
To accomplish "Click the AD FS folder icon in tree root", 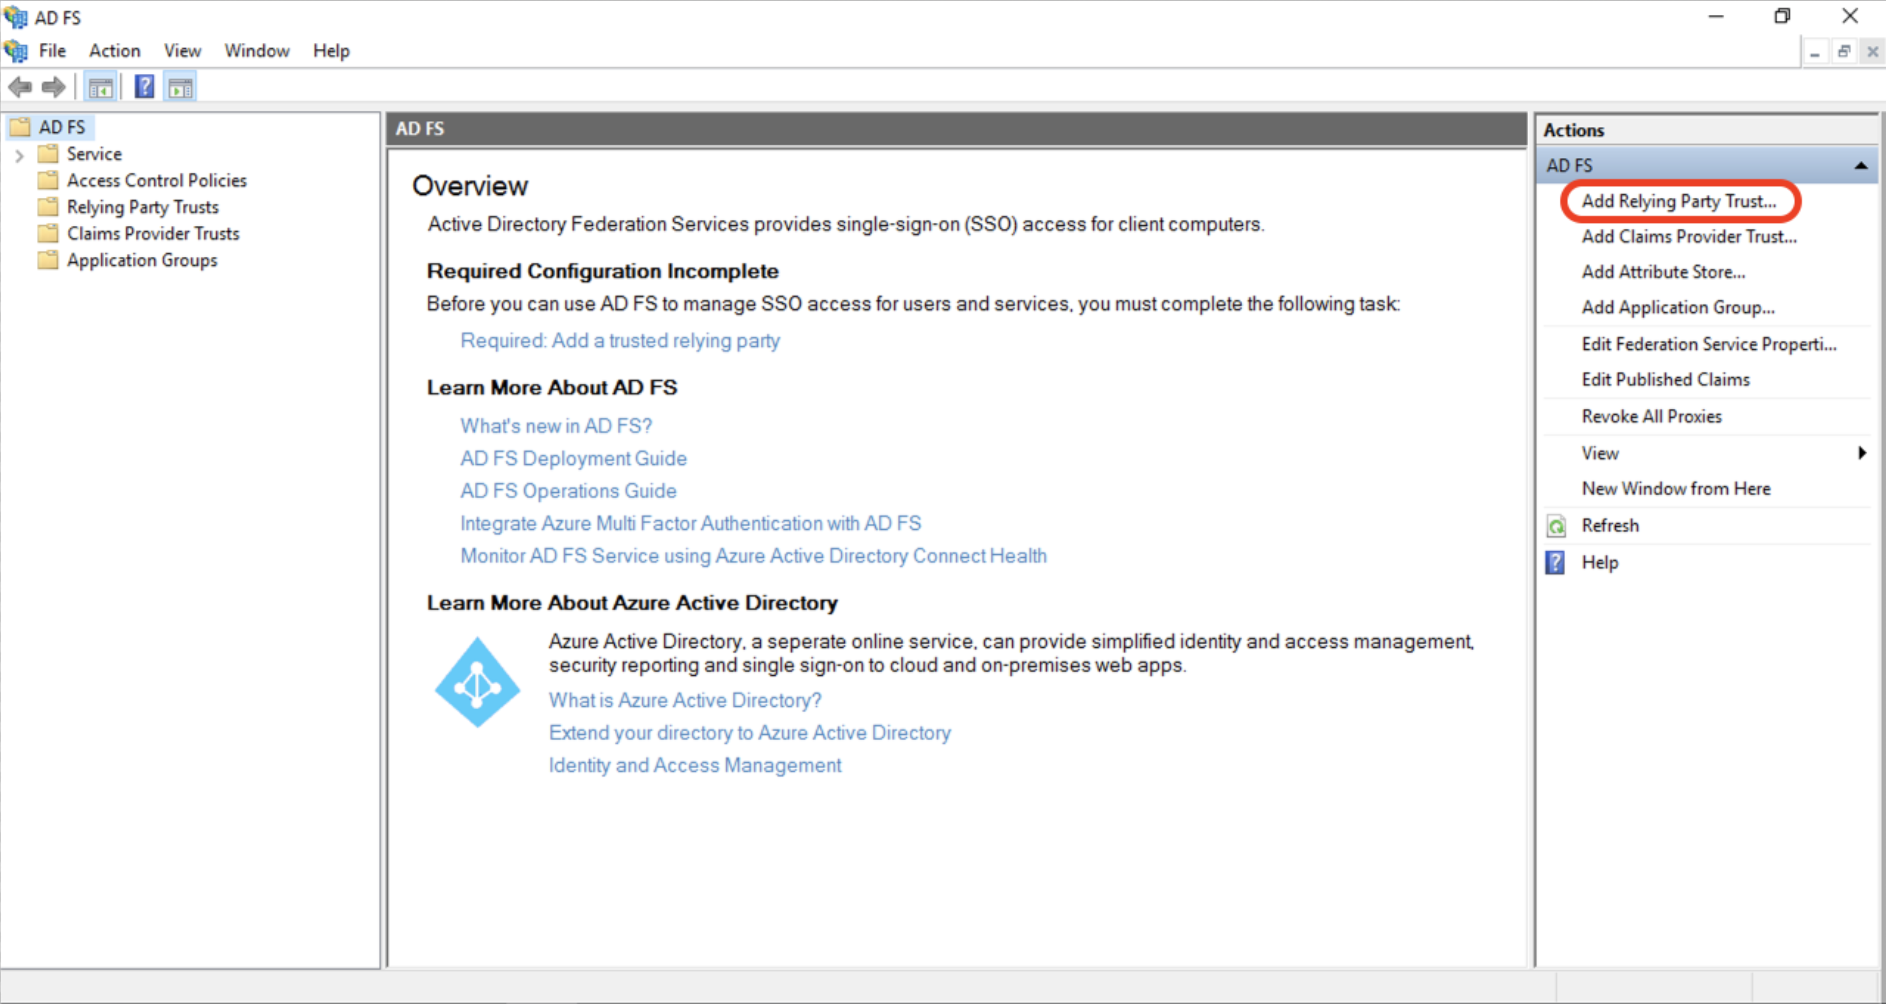I will [x=20, y=127].
